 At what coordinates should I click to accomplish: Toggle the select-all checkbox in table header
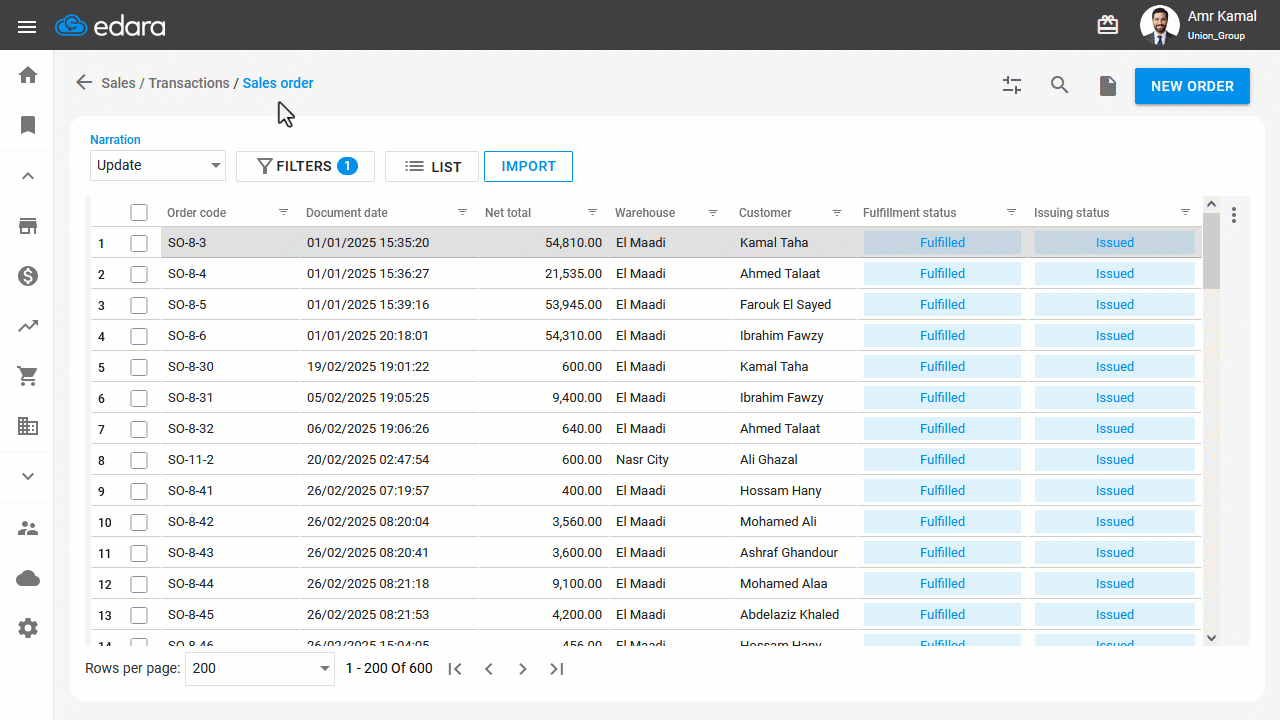pyautogui.click(x=139, y=212)
